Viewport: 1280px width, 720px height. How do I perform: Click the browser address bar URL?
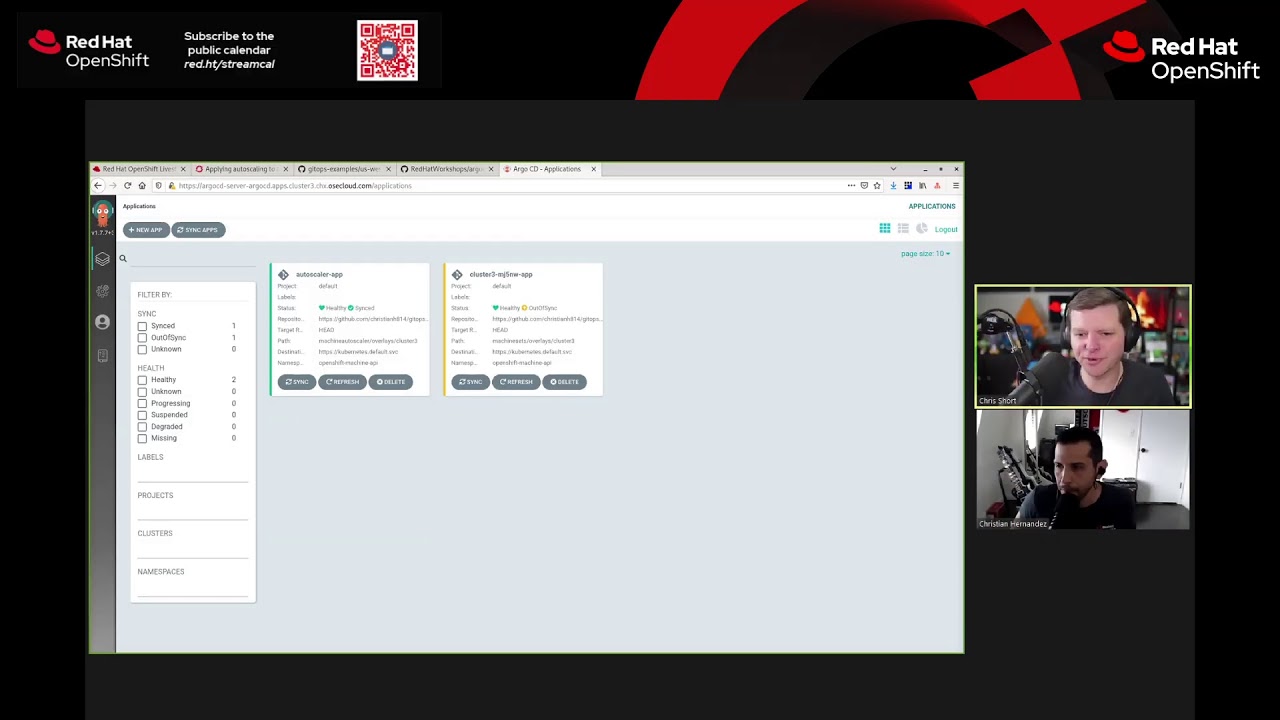[x=295, y=186]
